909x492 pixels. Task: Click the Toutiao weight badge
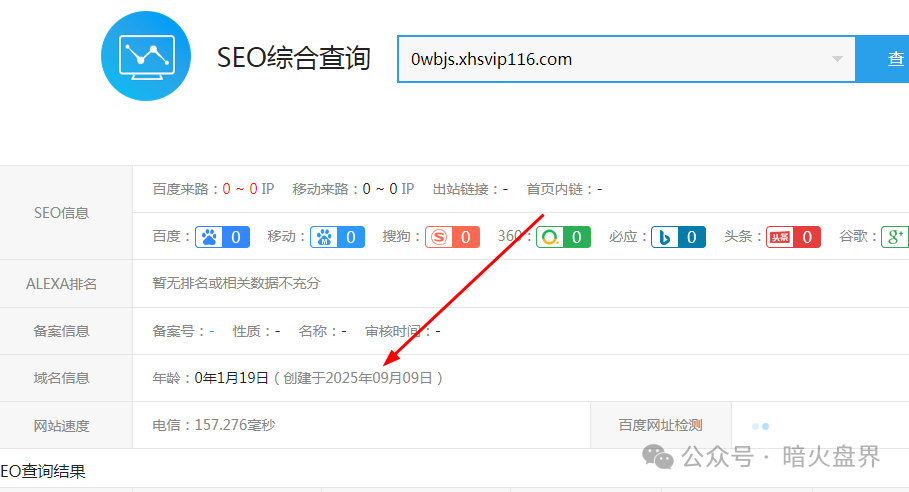coord(793,237)
